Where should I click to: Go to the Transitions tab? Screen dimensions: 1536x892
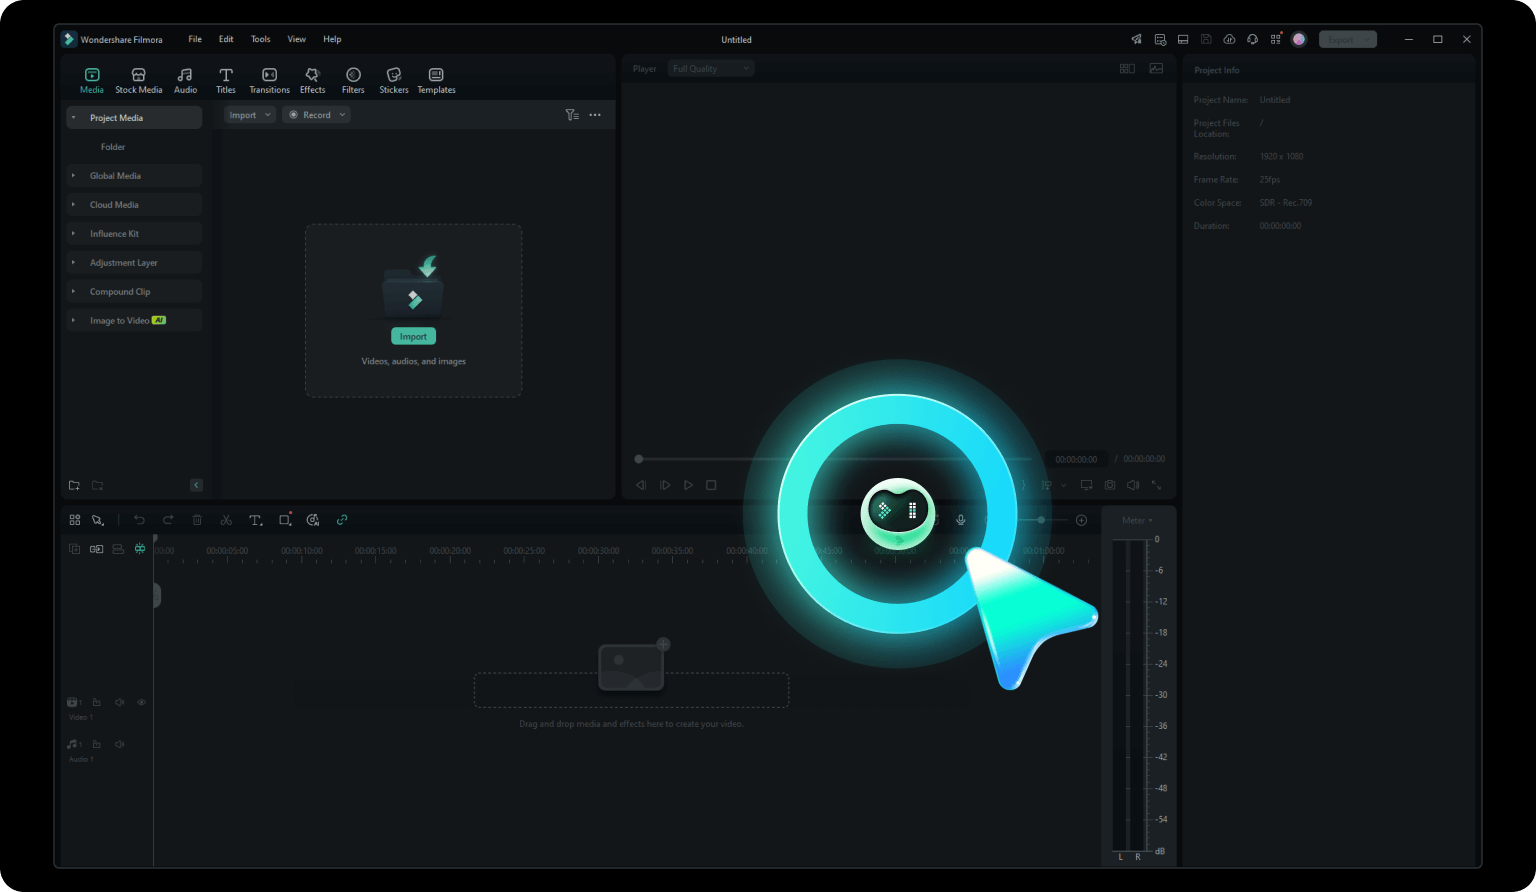pos(269,81)
